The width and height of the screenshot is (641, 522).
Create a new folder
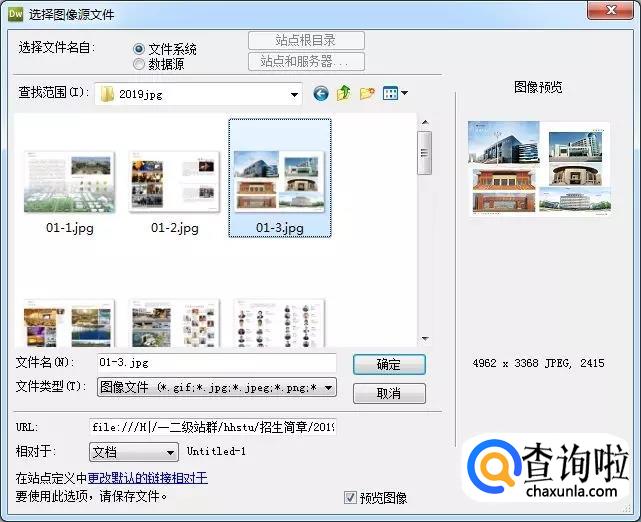coord(367,94)
